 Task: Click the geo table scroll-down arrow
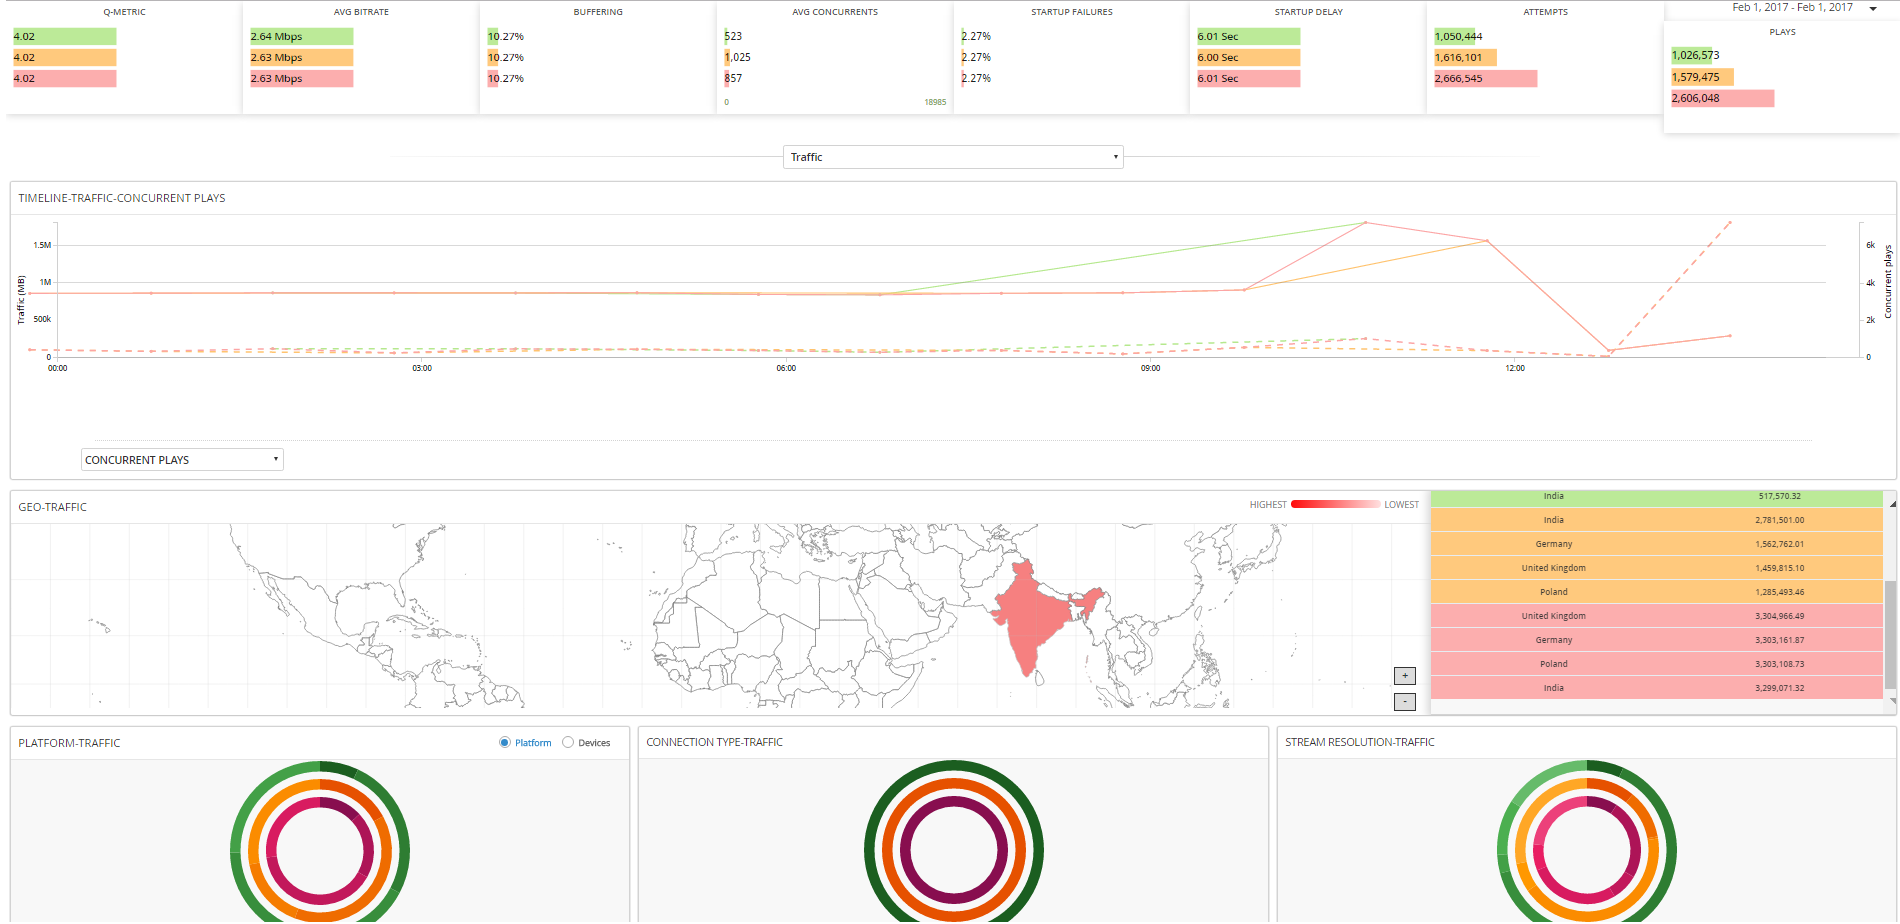[1890, 705]
